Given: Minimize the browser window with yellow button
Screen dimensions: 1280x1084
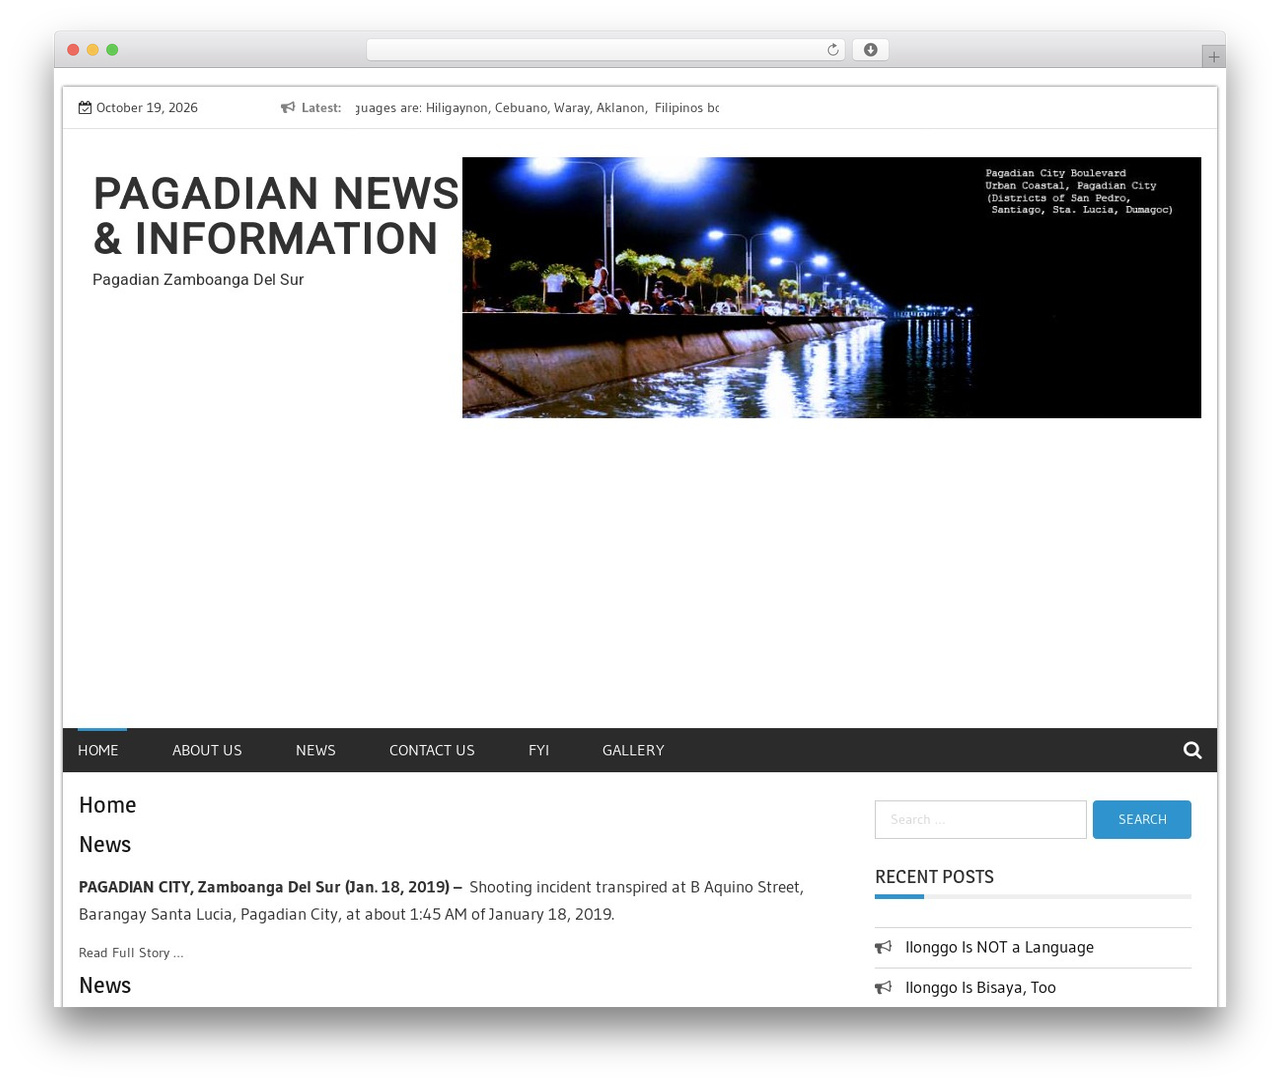Looking at the screenshot, I should 93,50.
